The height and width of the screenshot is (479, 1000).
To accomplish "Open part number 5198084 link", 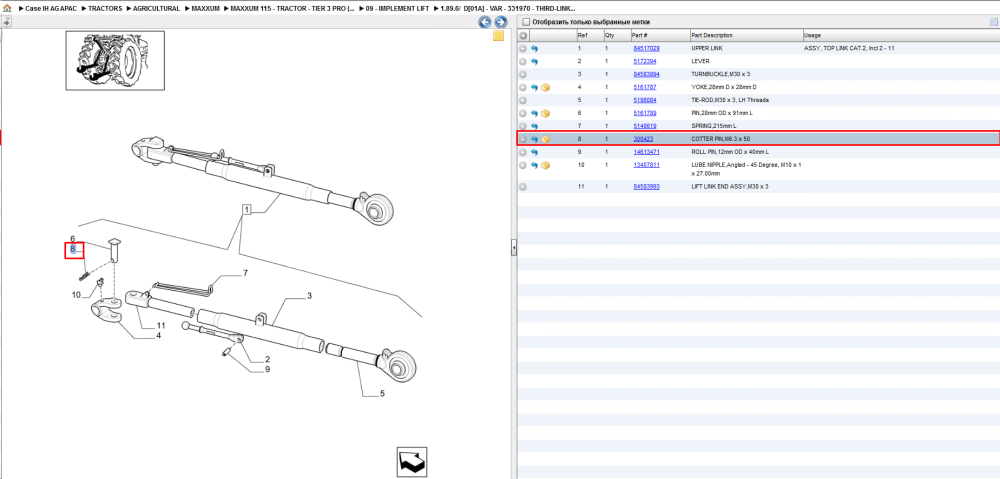I will [x=645, y=100].
